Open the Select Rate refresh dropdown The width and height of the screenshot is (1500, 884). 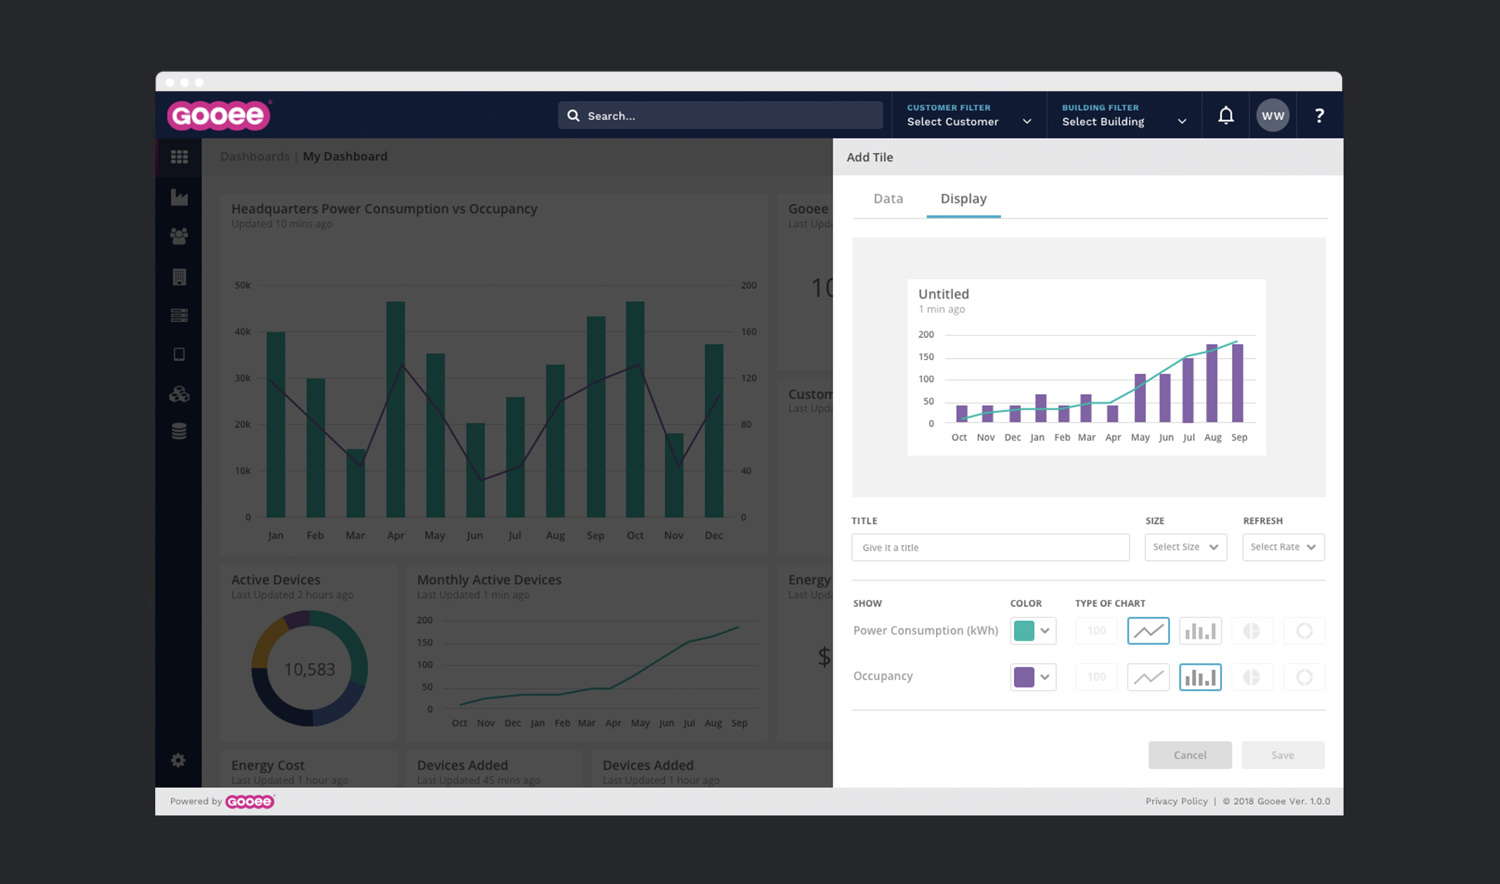(1283, 547)
